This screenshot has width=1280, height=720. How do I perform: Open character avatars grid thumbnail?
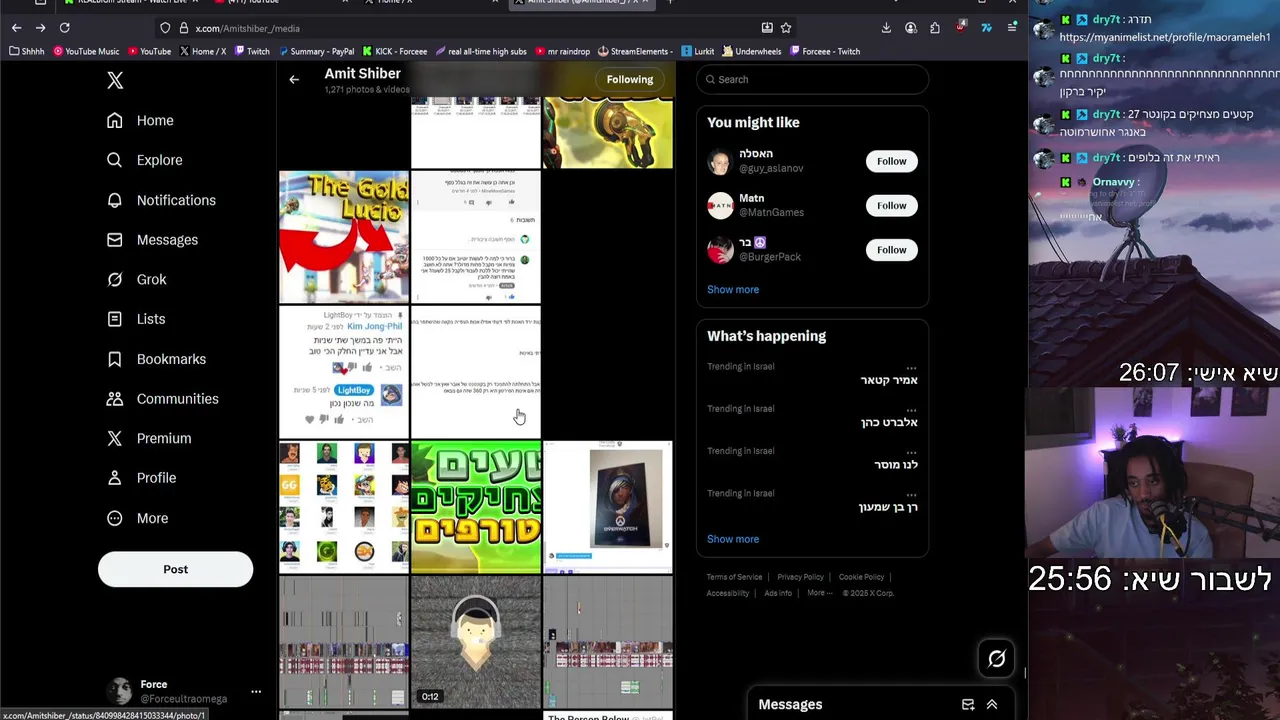tap(344, 508)
